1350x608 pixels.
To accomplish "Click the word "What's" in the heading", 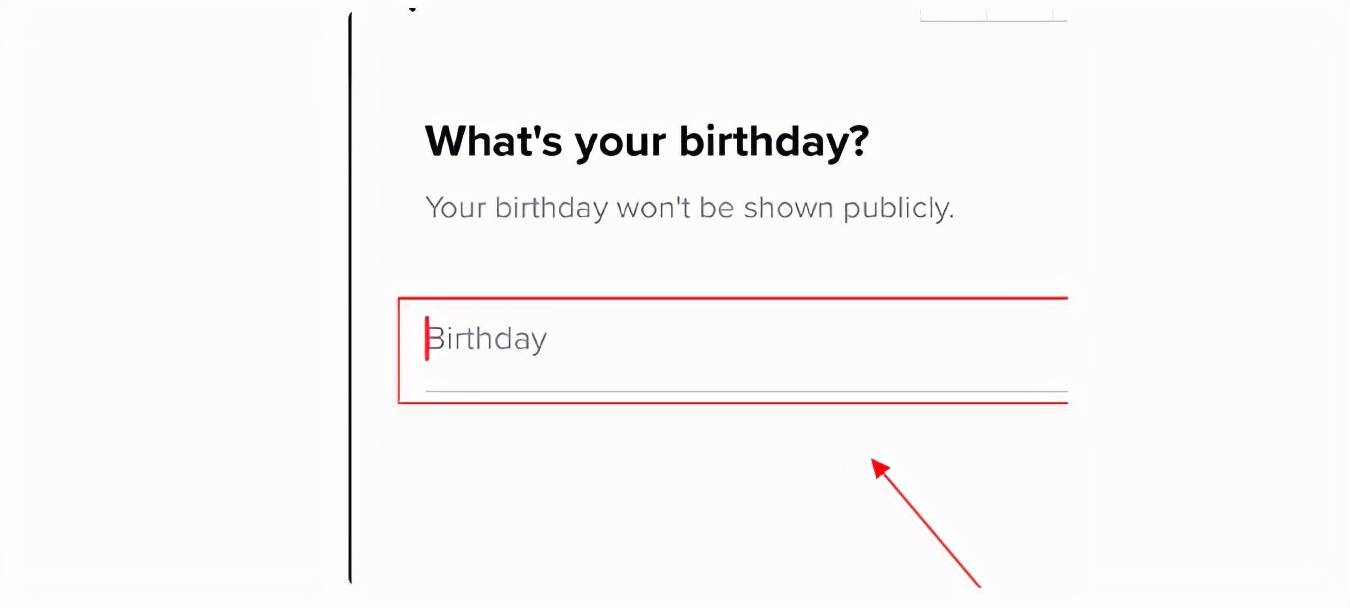I will (x=493, y=142).
